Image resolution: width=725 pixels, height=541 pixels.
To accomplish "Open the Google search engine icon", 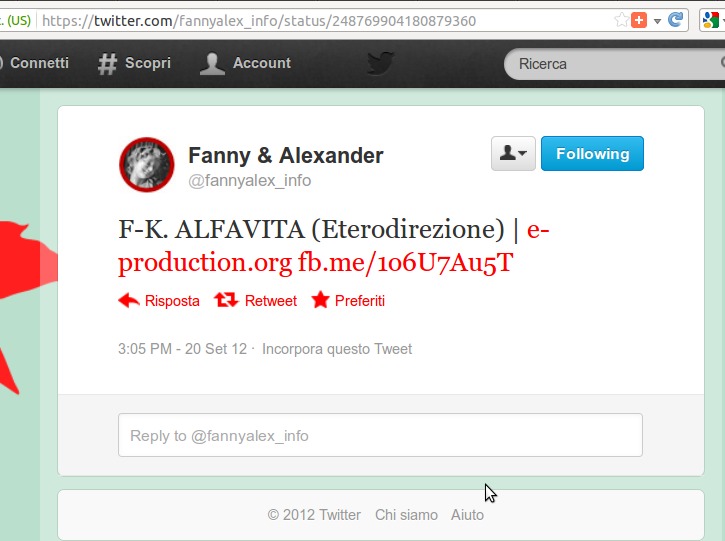I will 711,20.
